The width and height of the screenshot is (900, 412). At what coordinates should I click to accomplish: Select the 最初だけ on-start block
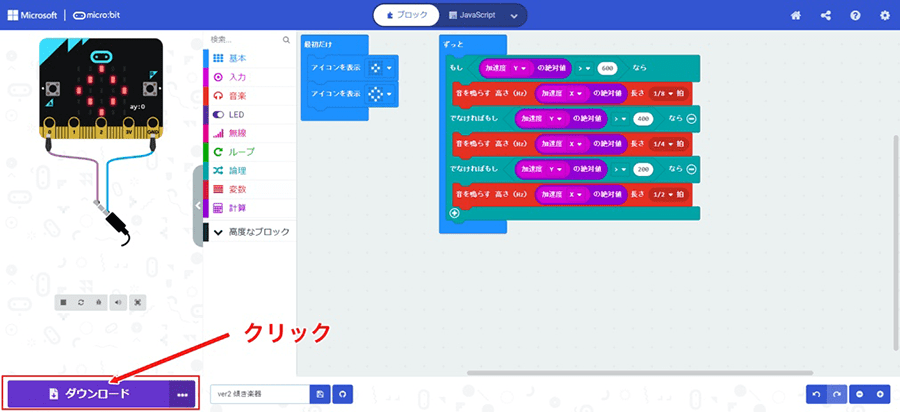[x=319, y=45]
